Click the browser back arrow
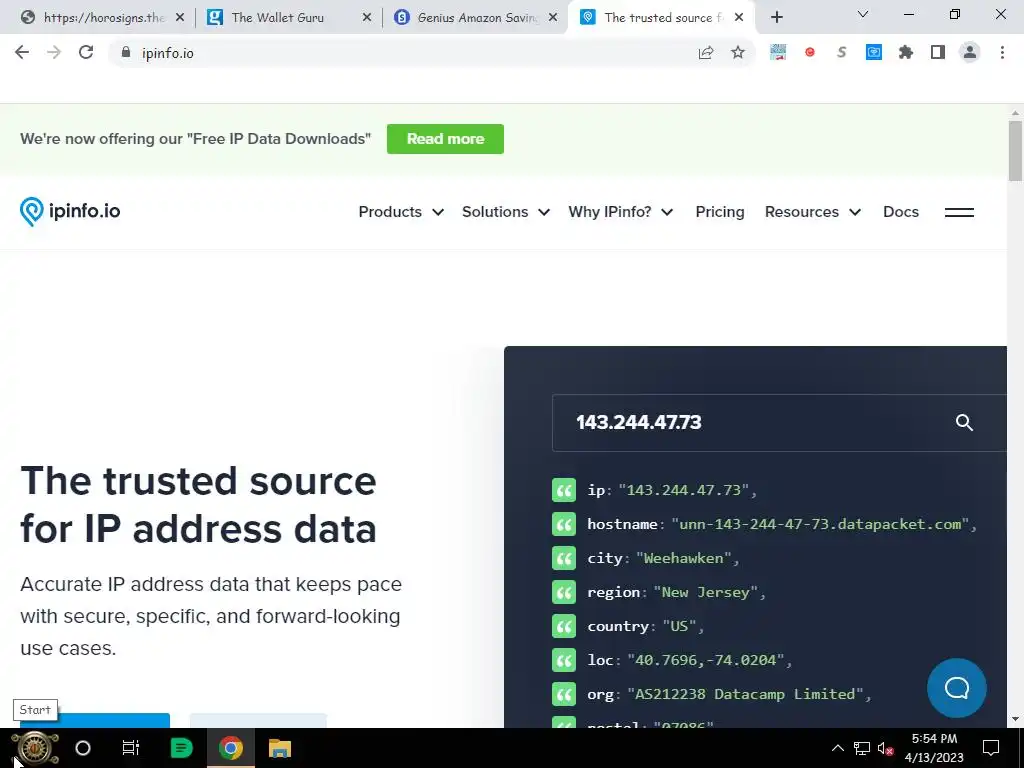Screen dimensions: 1024x768 coord(22,52)
